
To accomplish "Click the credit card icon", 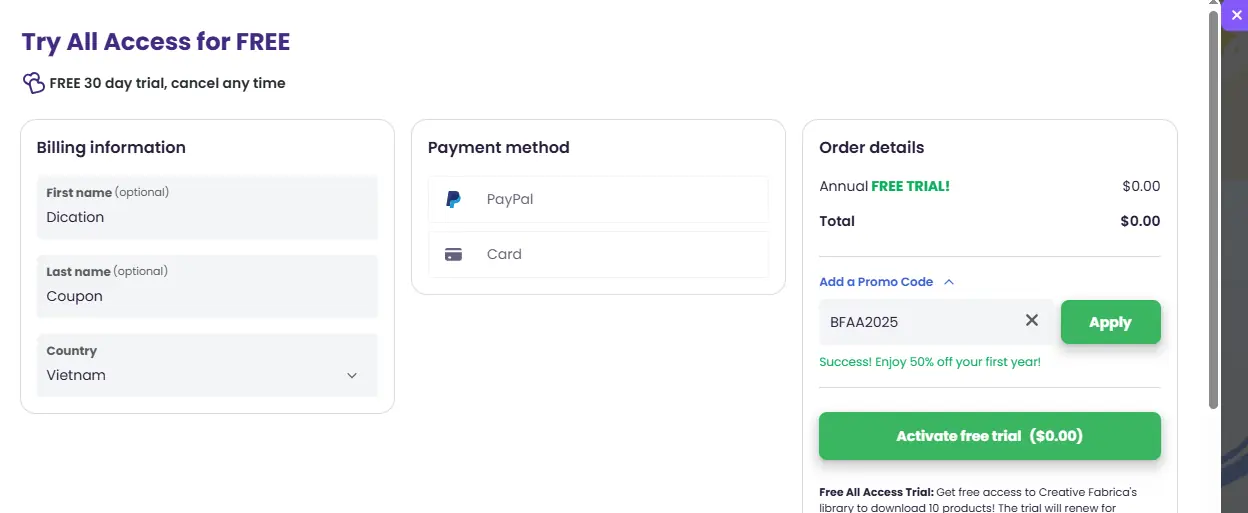I will click(453, 254).
